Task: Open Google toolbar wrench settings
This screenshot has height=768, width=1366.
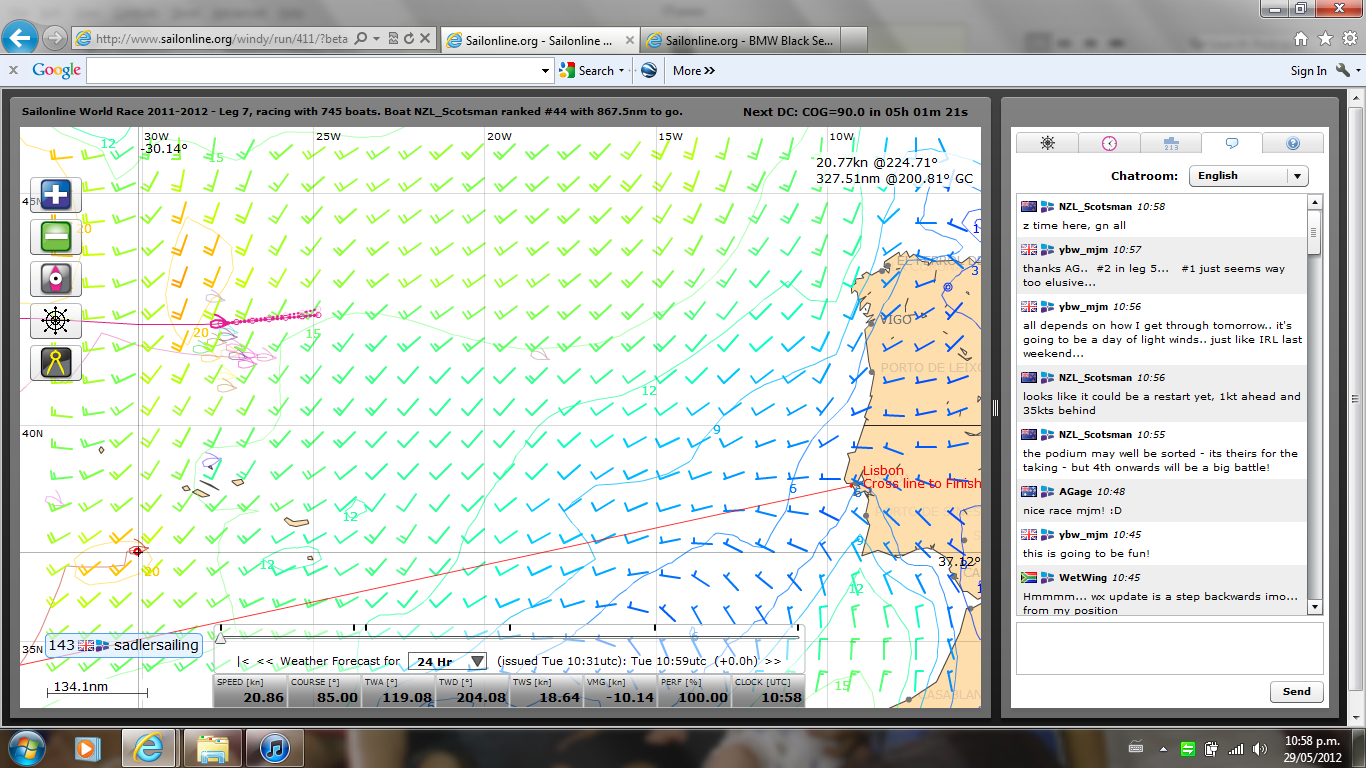Action: [1341, 70]
